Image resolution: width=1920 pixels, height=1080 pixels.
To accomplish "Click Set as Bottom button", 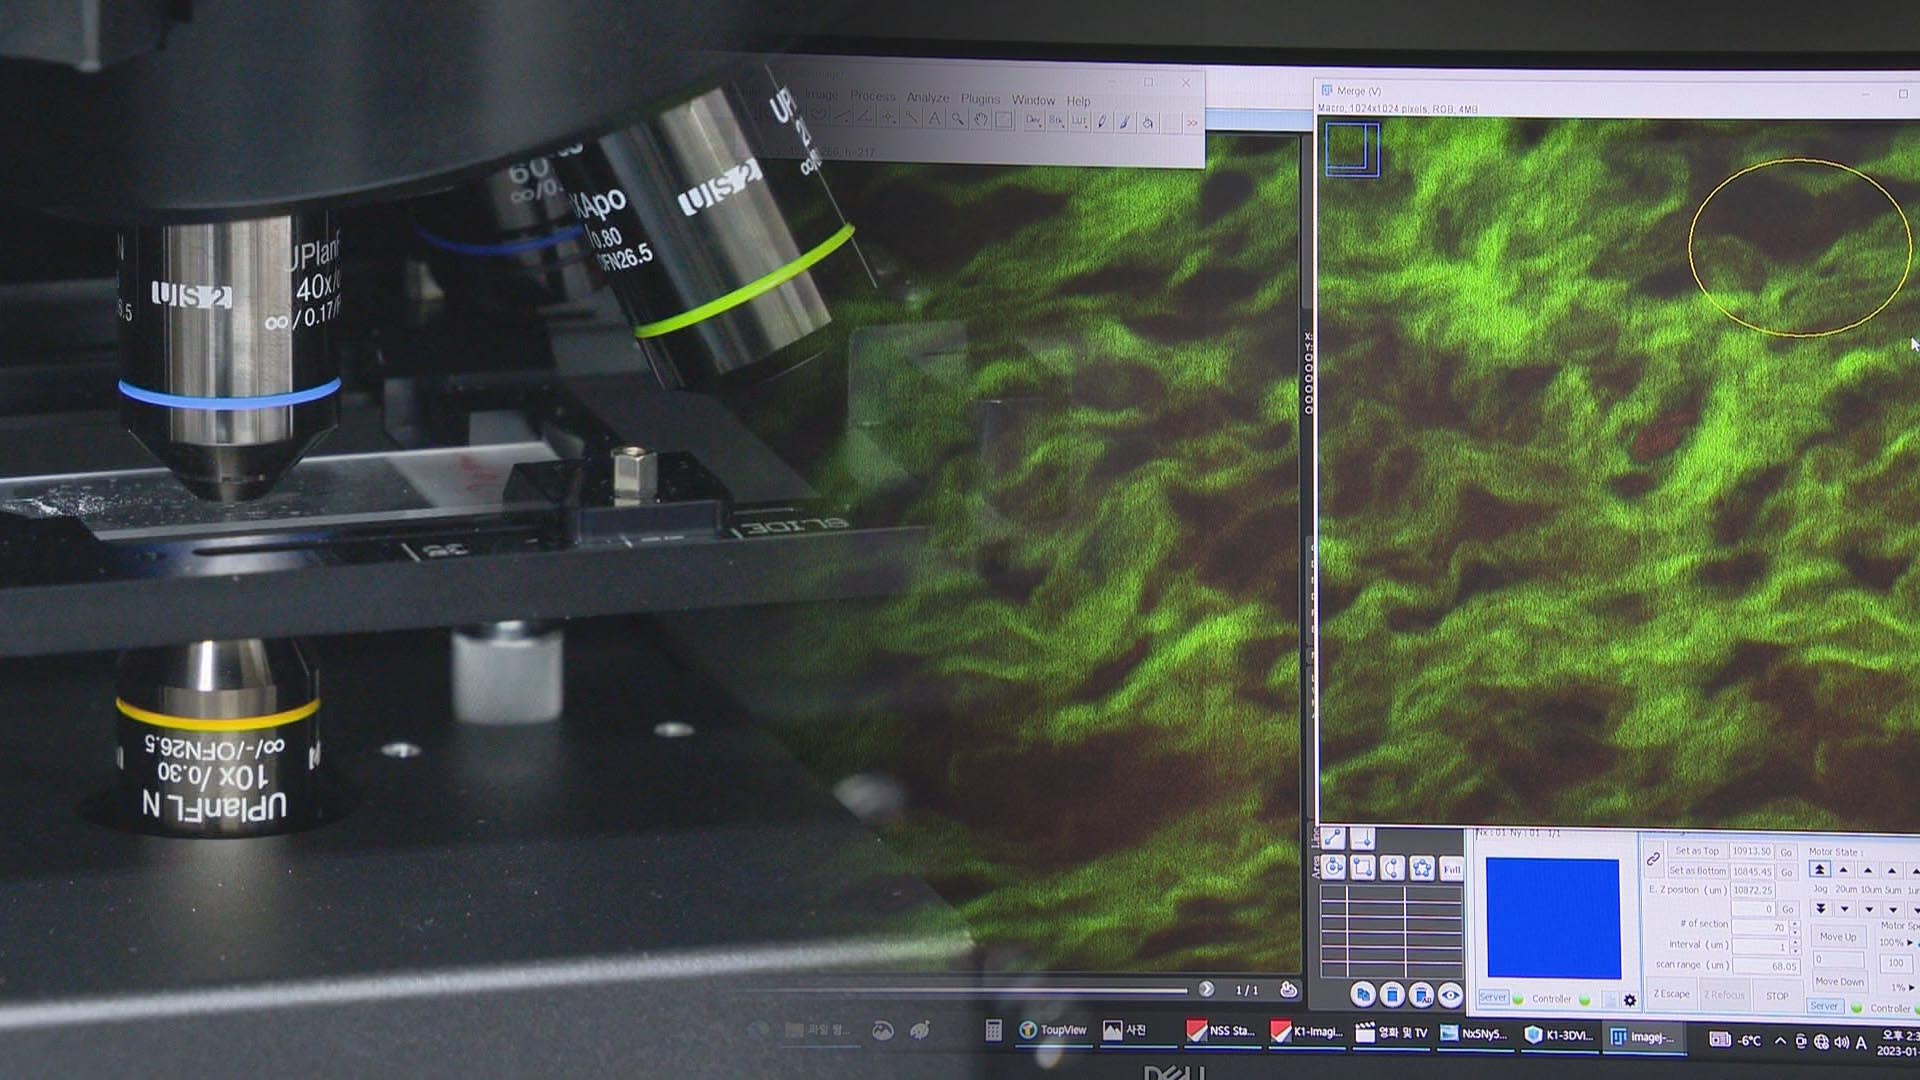I will [x=1697, y=871].
